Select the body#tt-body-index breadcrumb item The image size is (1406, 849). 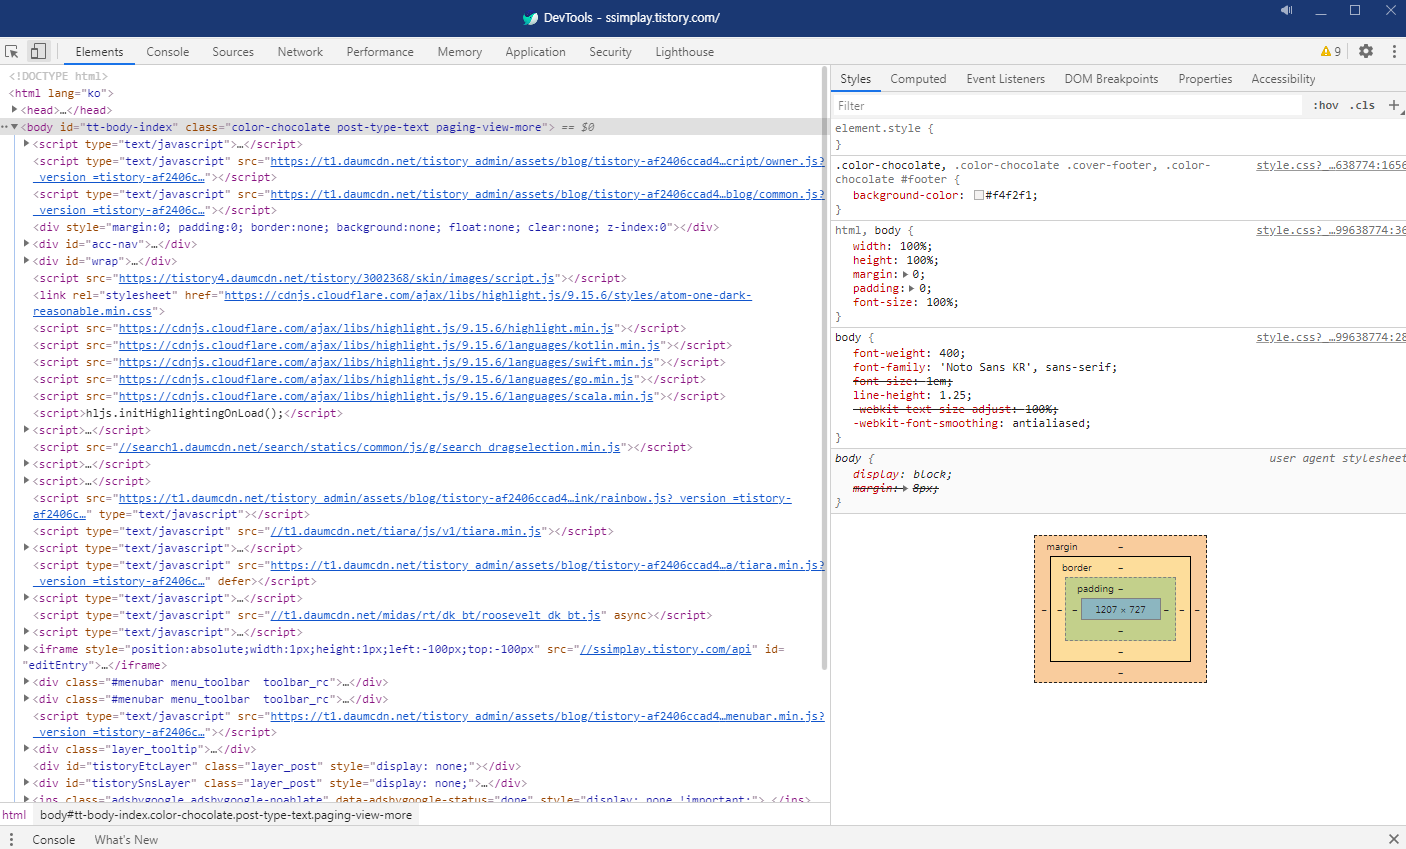tap(226, 815)
